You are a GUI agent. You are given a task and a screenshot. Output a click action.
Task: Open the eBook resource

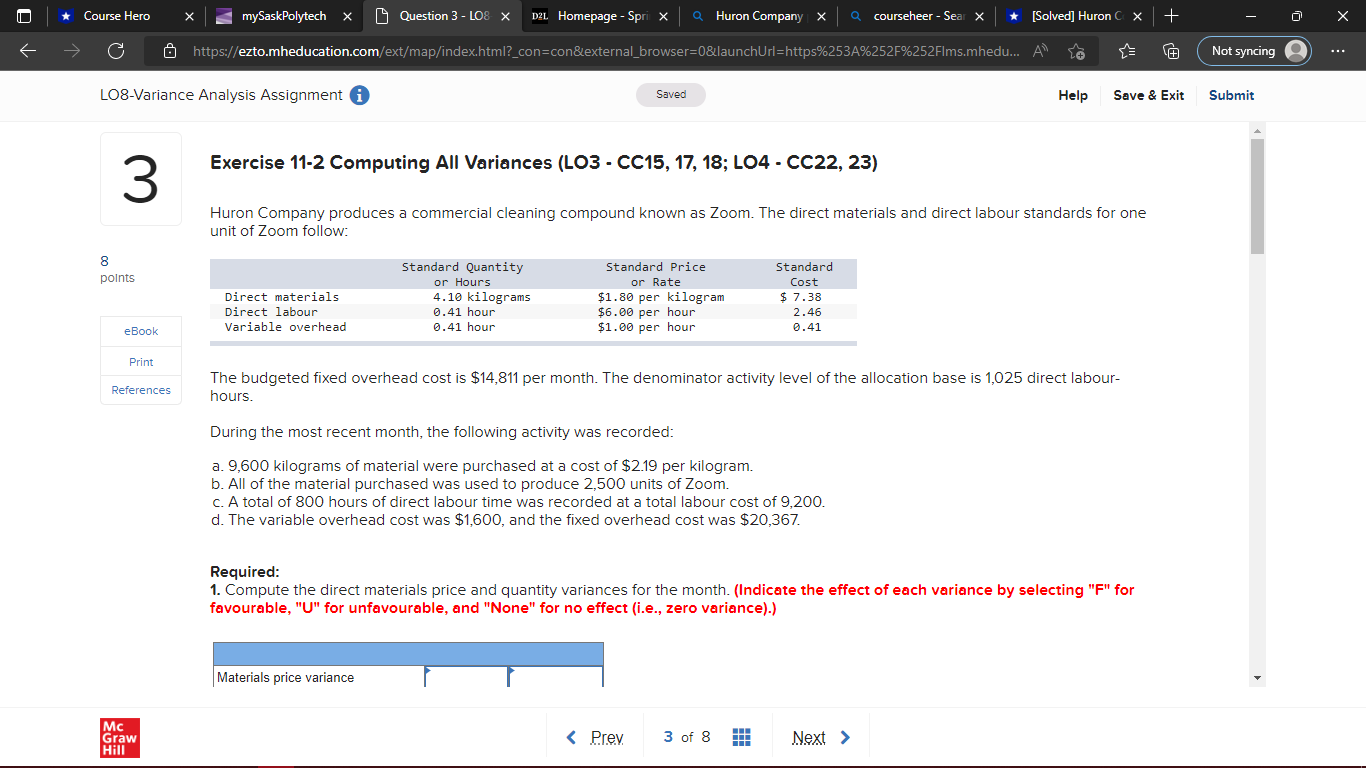point(141,331)
